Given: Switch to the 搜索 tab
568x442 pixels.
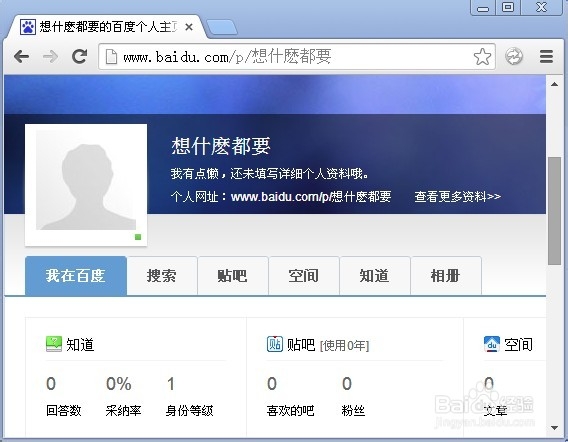Looking at the screenshot, I should (x=162, y=276).
